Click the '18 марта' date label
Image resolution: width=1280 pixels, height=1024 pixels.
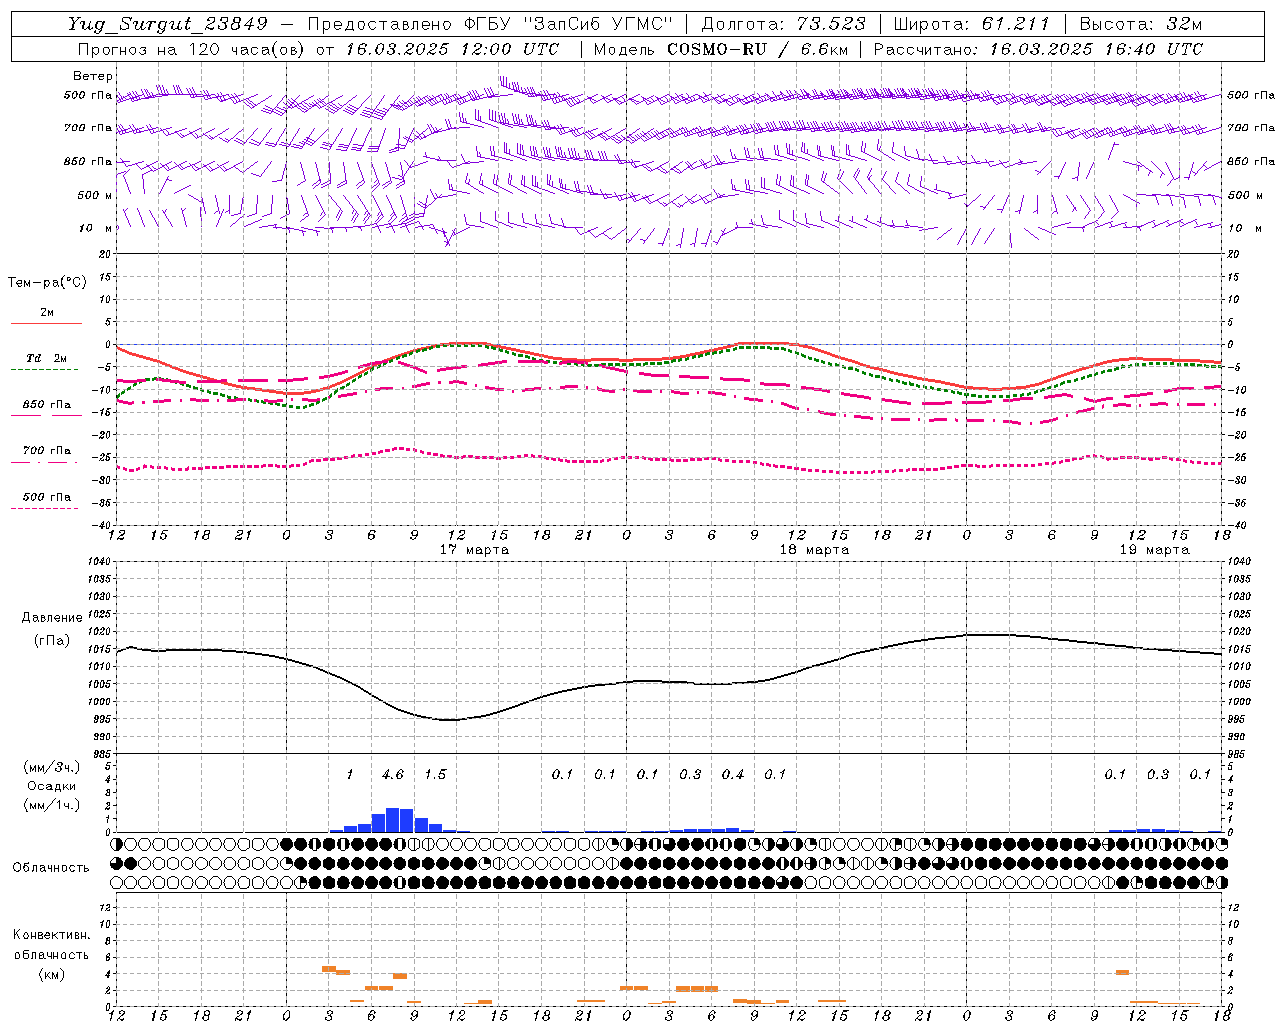click(814, 550)
